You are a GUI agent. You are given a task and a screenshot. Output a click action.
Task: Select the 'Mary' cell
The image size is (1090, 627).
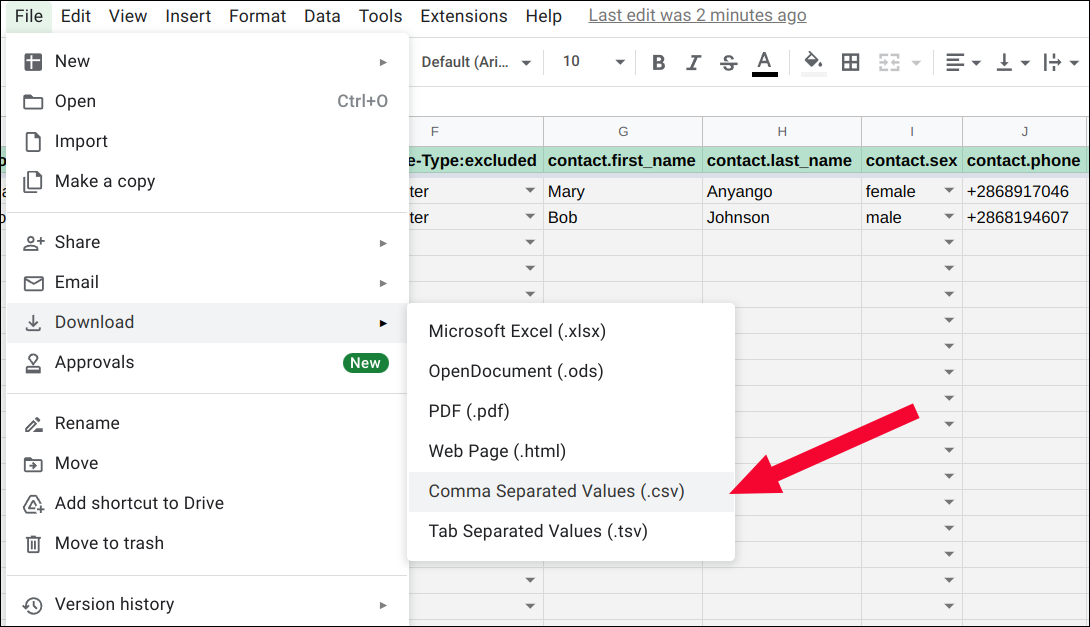click(623, 191)
